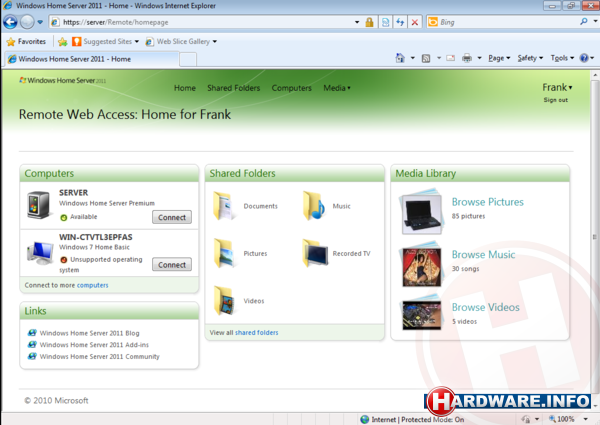Viewport: 600px width, 425px height.
Task: Click the Browse Pictures thumbnail
Action: click(421, 208)
